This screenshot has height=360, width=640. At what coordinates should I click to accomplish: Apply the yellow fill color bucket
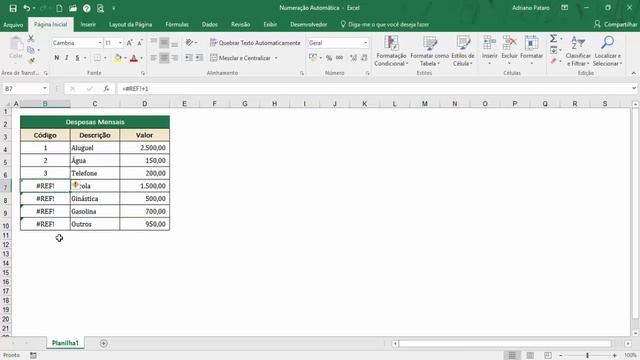coord(118,58)
